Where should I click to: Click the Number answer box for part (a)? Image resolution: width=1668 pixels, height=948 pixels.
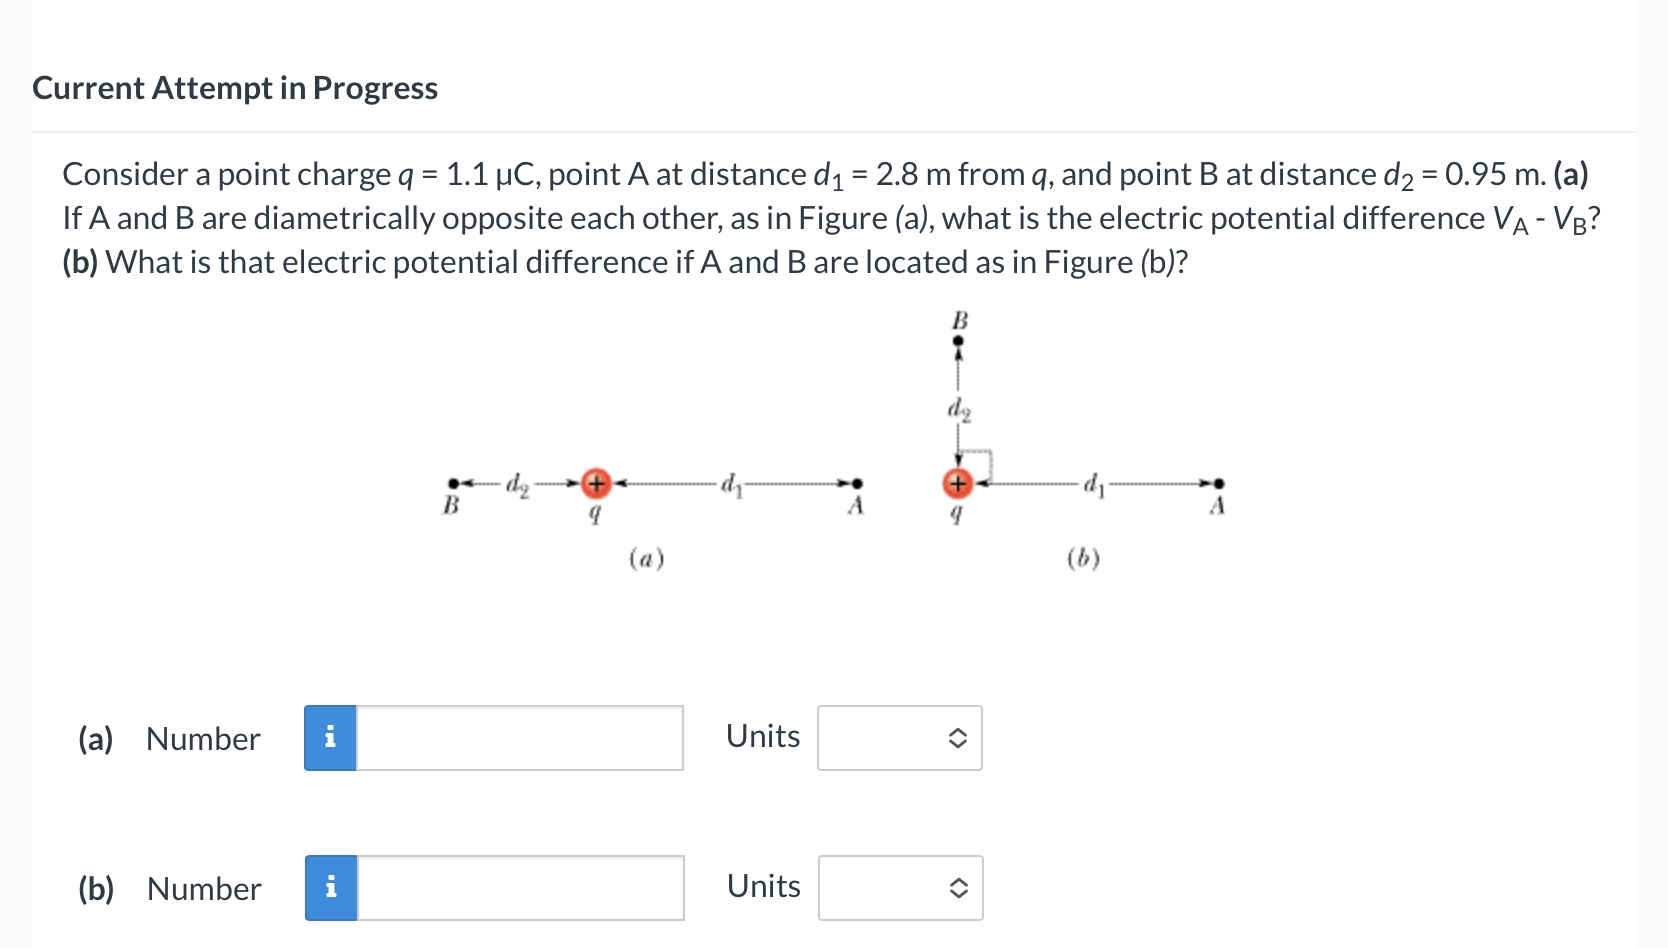coord(520,737)
